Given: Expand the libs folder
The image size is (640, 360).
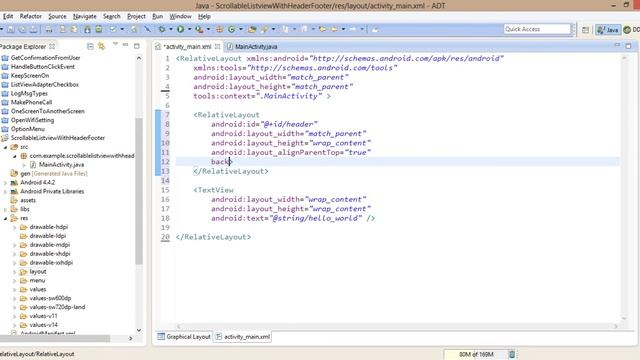Looking at the screenshot, I should pos(6,209).
